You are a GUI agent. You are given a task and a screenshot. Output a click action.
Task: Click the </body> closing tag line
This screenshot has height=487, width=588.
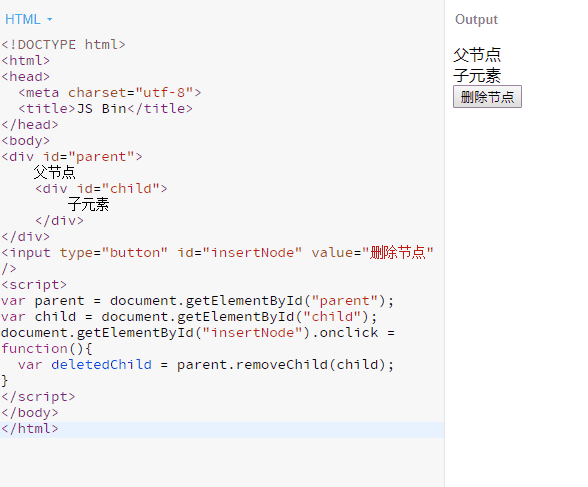(x=30, y=413)
